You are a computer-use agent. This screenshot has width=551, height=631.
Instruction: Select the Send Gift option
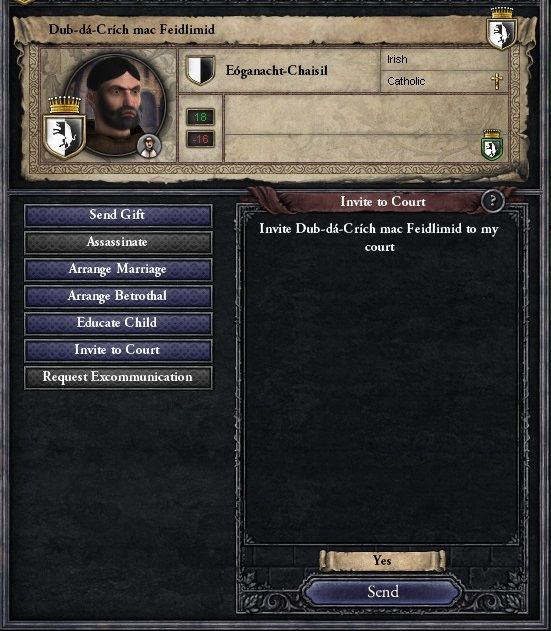tap(118, 215)
